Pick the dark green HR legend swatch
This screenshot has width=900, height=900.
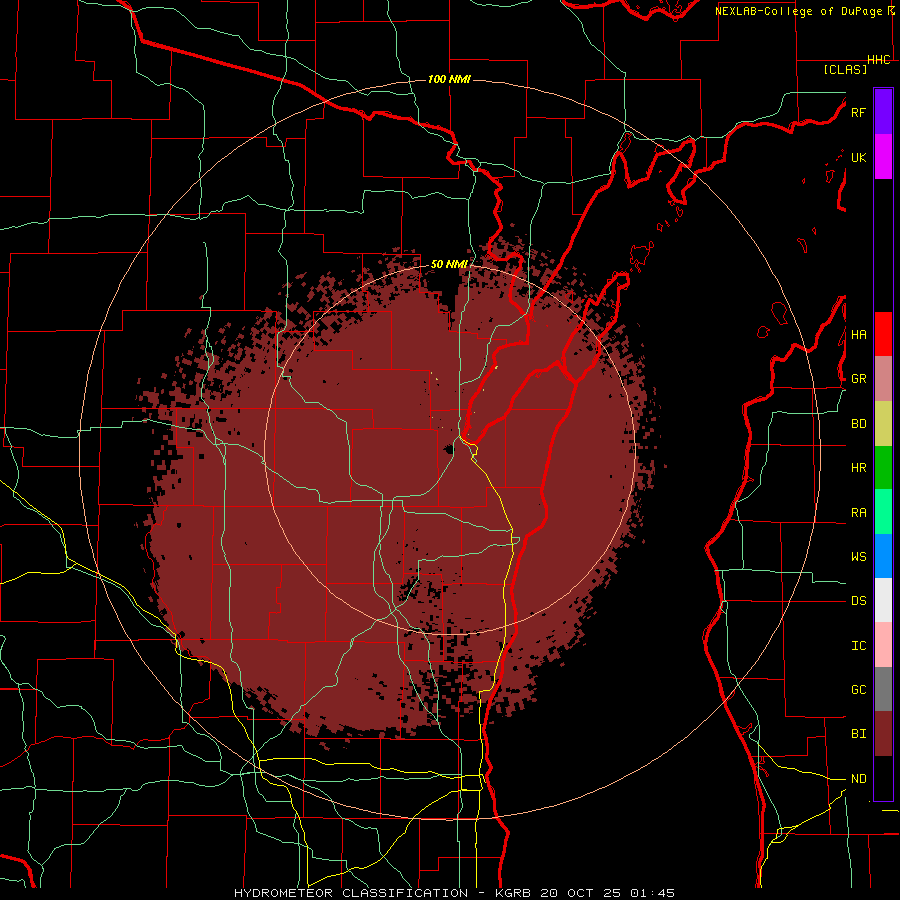click(x=883, y=468)
